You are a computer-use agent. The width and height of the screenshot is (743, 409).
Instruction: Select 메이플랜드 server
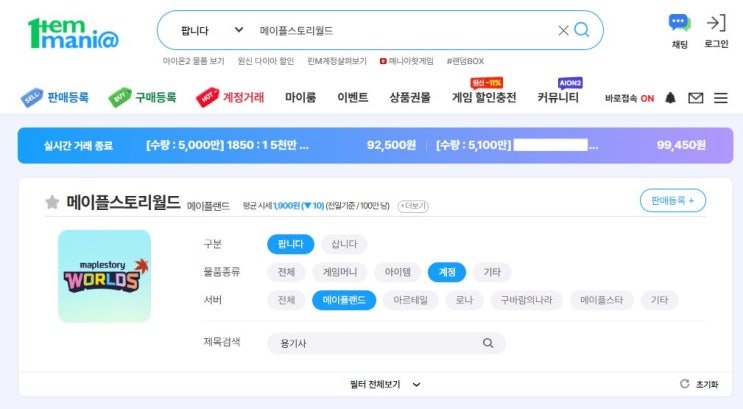point(344,300)
